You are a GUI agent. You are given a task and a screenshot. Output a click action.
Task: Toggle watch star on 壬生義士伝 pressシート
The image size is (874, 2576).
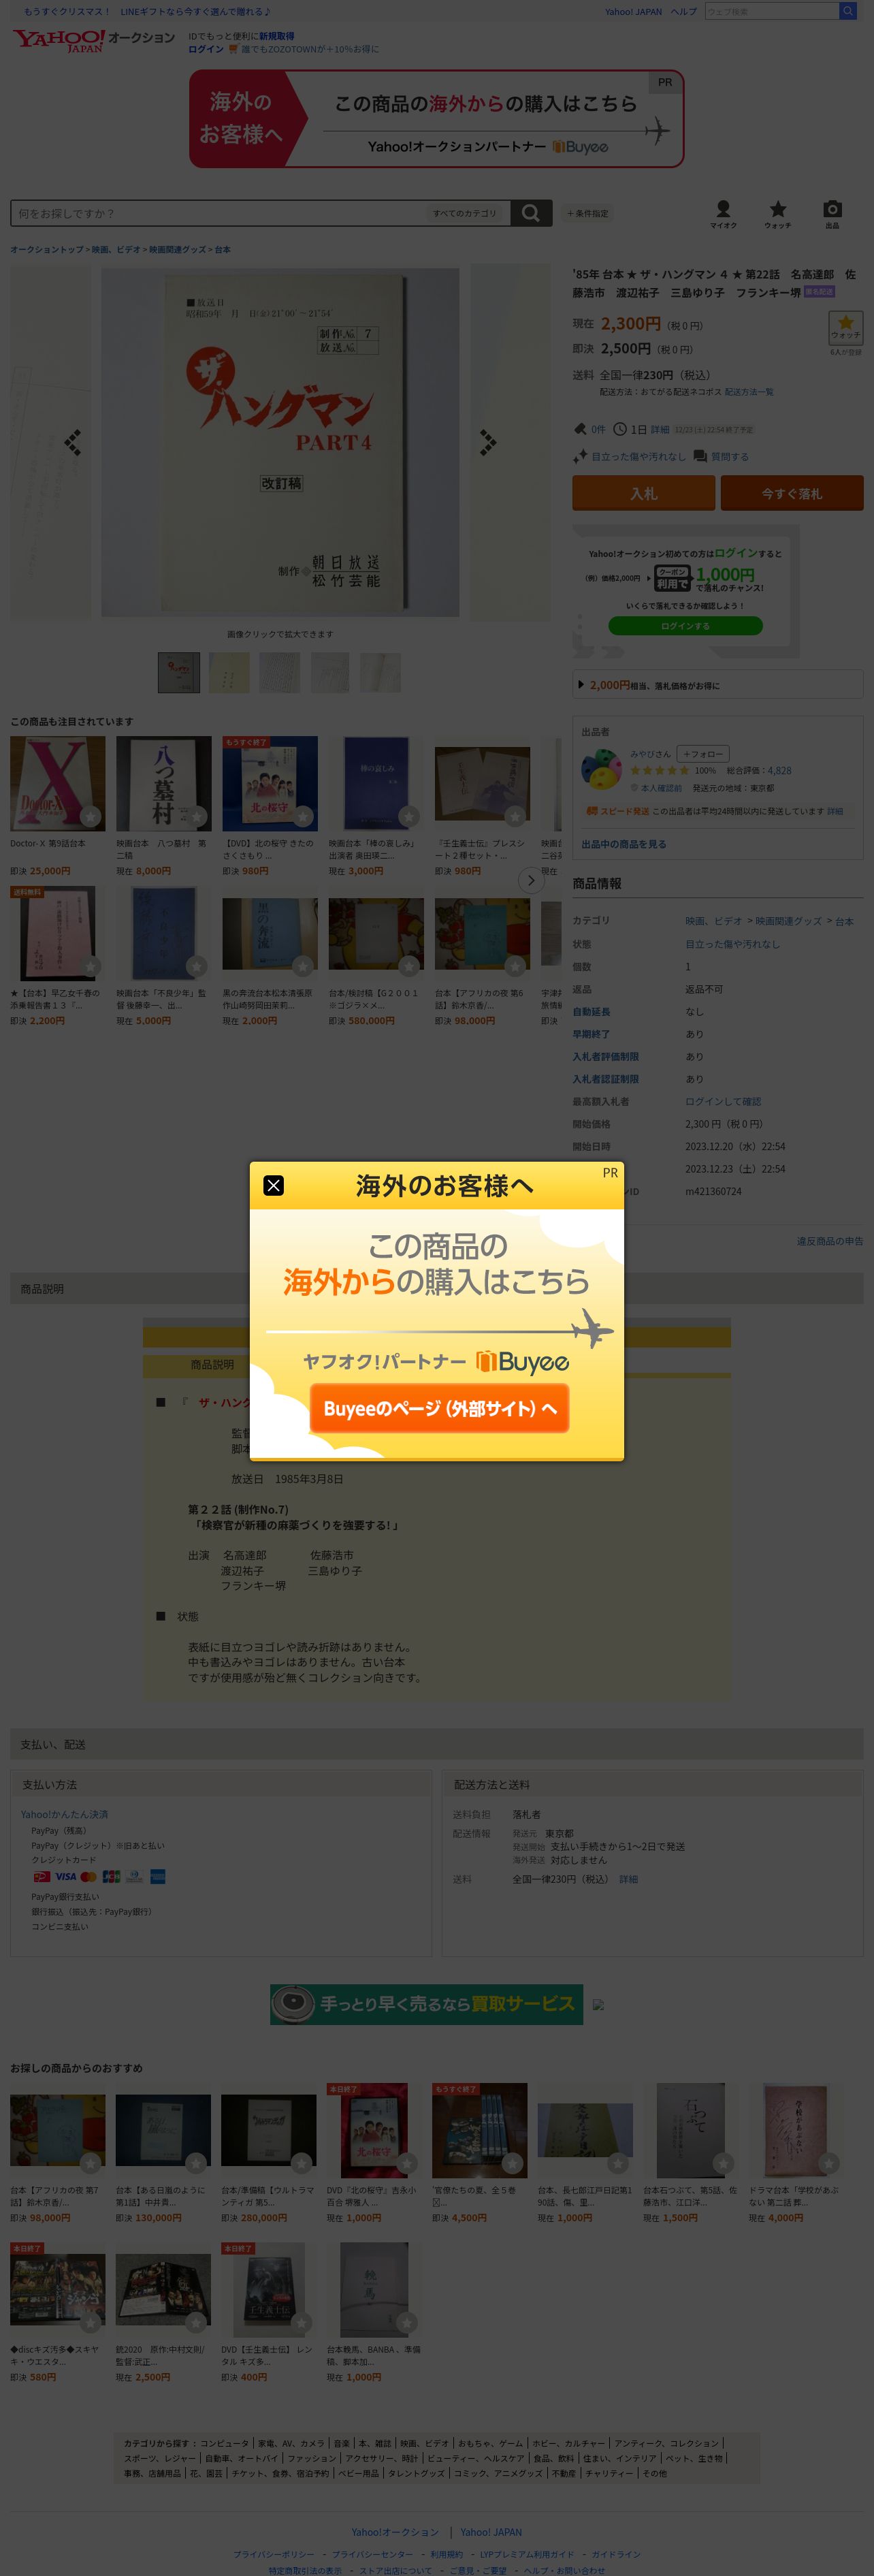point(515,816)
